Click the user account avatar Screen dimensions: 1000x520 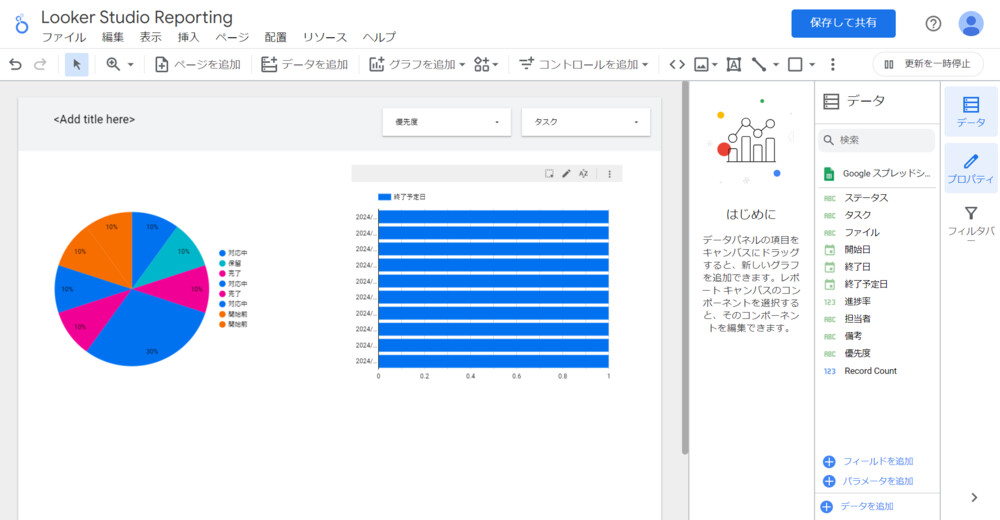tap(970, 23)
